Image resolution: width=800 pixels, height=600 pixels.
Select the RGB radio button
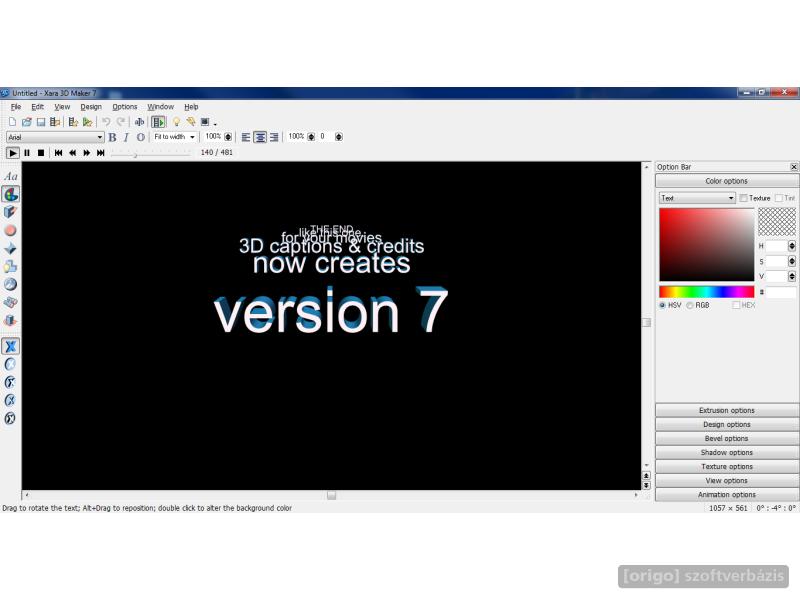(690, 305)
